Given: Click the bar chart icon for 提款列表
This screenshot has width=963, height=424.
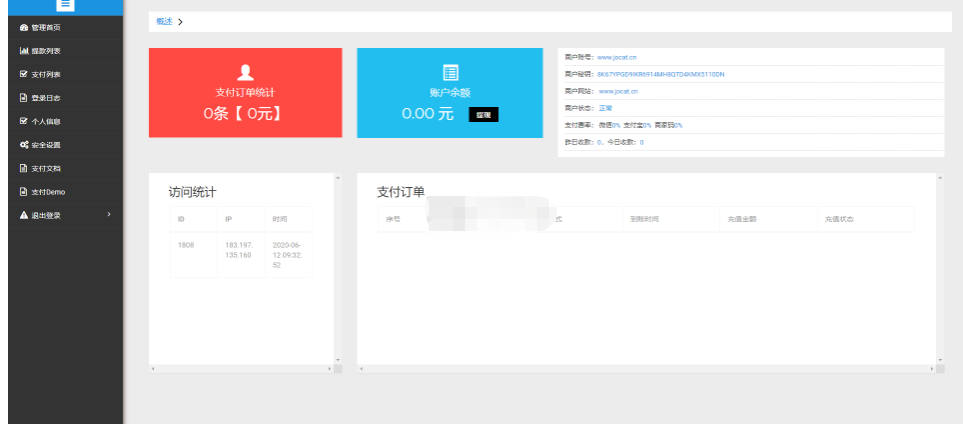Looking at the screenshot, I should pos(24,50).
